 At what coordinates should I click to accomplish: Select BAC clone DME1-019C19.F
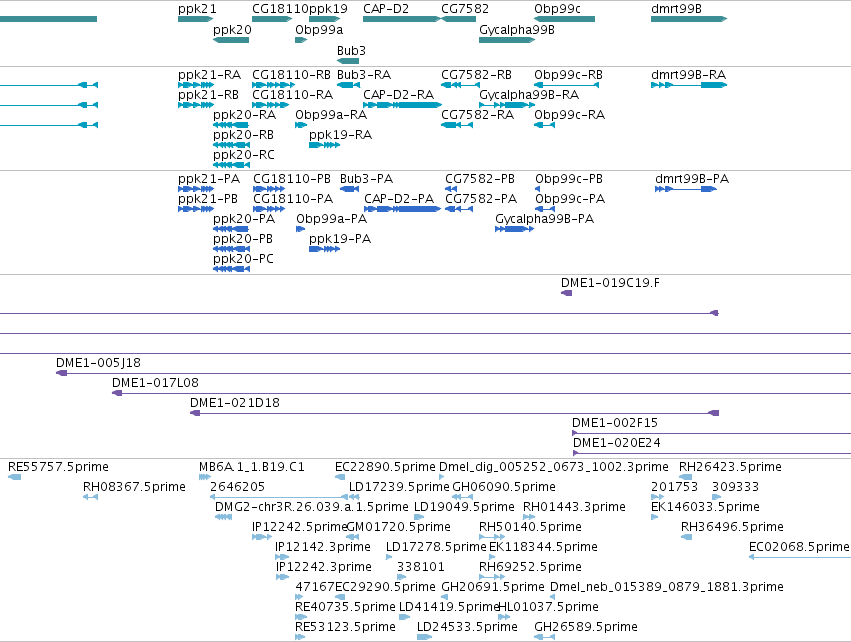[566, 293]
